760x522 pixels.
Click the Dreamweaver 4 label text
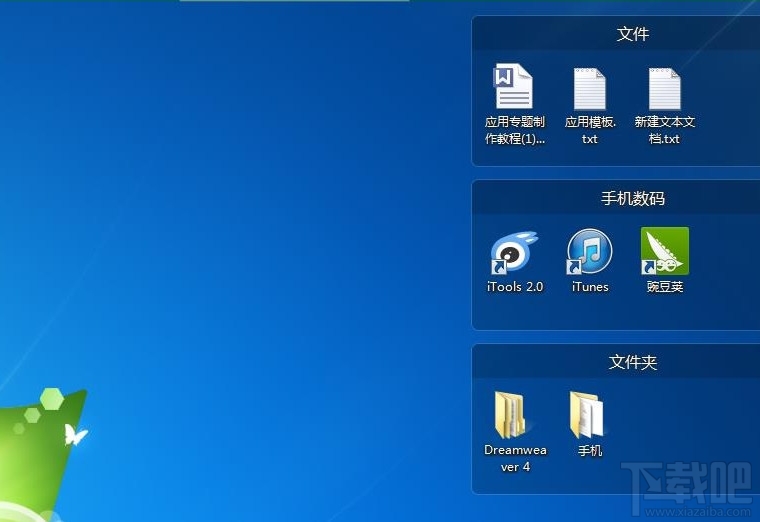tap(515, 458)
